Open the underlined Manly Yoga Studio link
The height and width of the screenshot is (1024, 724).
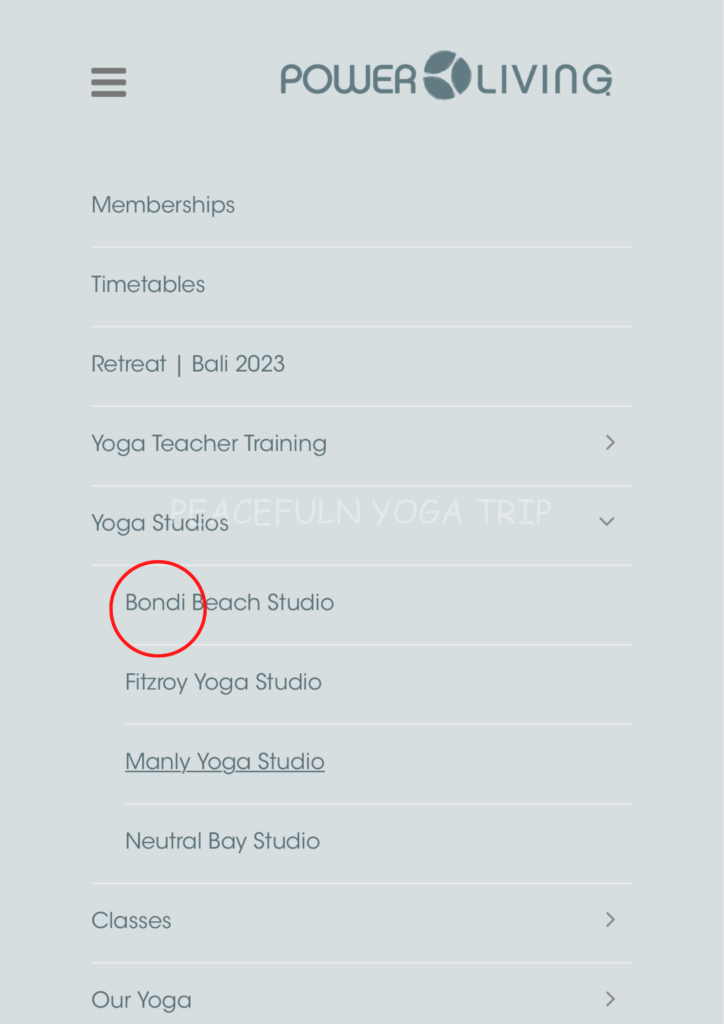tap(225, 762)
